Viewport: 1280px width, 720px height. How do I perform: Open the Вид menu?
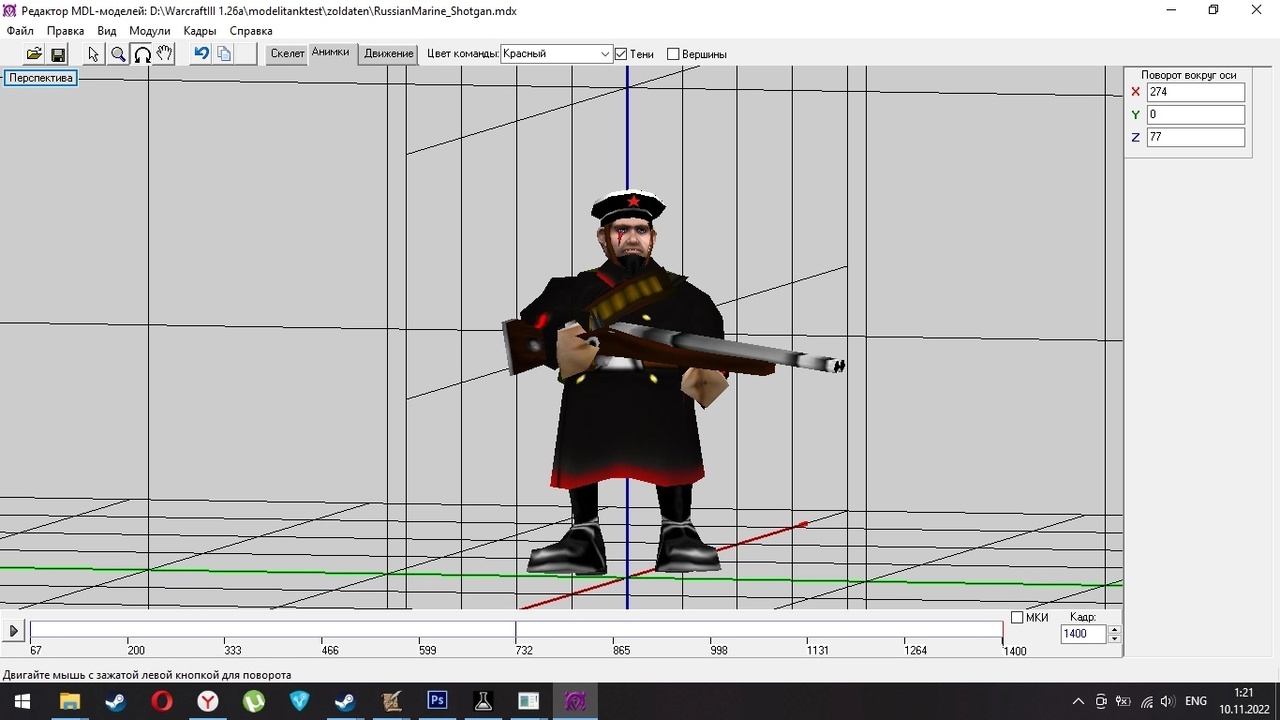(x=107, y=31)
